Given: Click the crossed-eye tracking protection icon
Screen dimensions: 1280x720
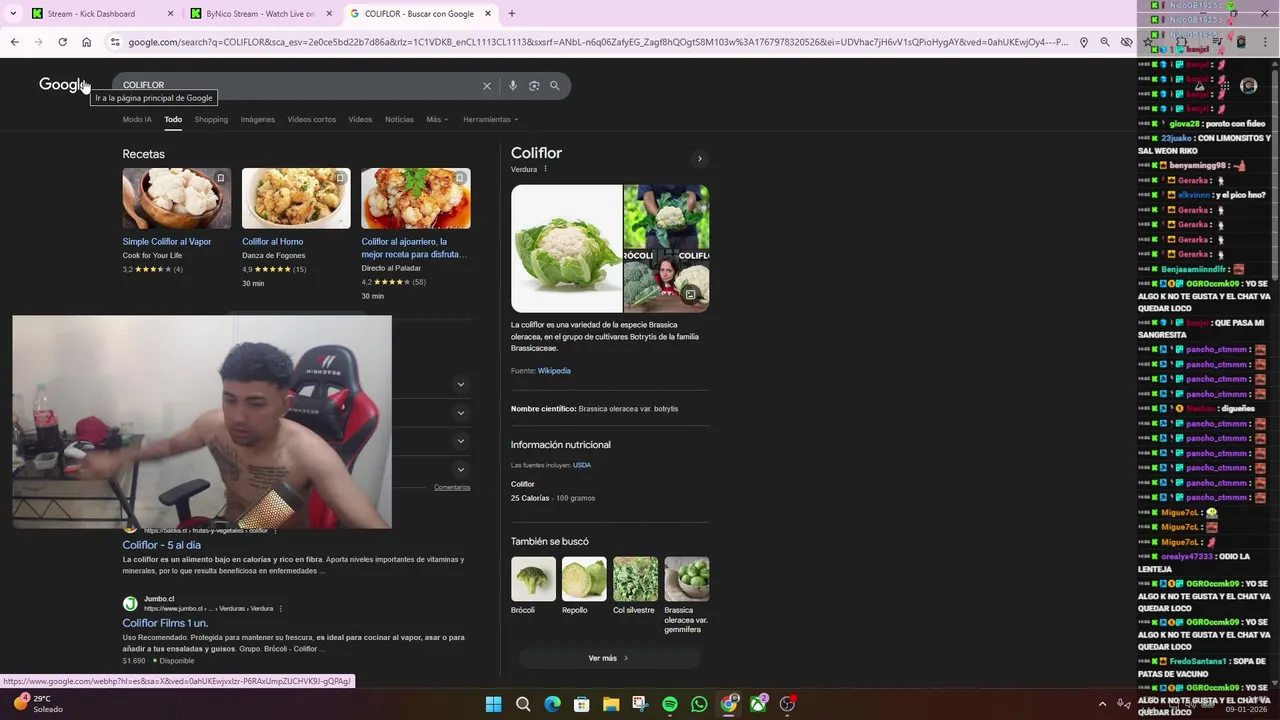Looking at the screenshot, I should click(1126, 42).
